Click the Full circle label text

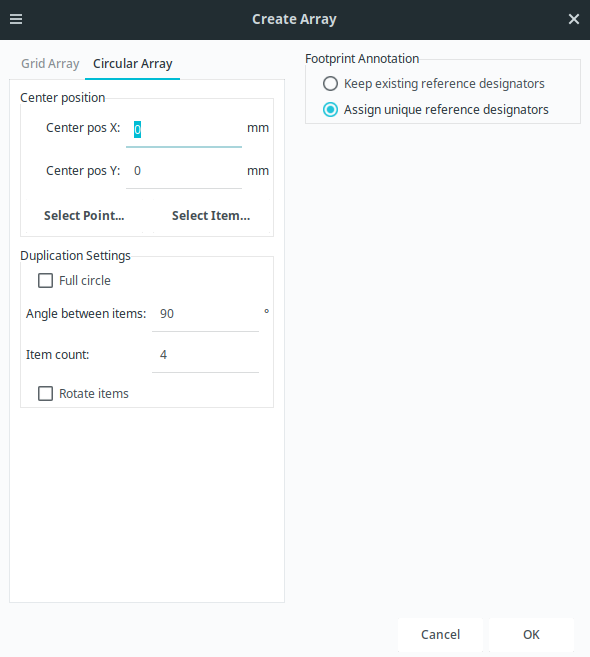(85, 280)
